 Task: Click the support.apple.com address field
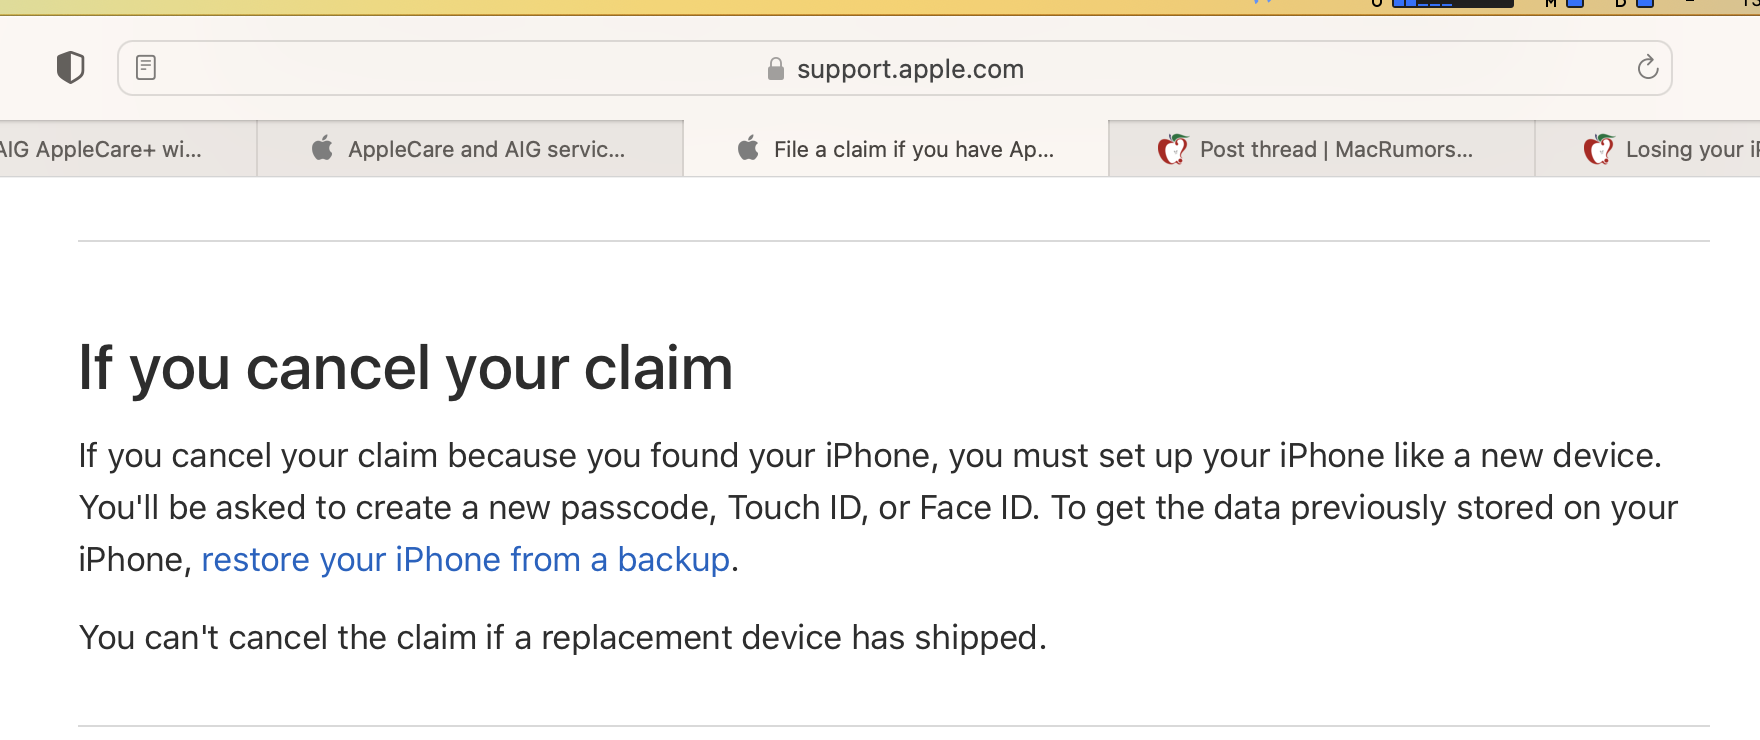pyautogui.click(x=910, y=69)
